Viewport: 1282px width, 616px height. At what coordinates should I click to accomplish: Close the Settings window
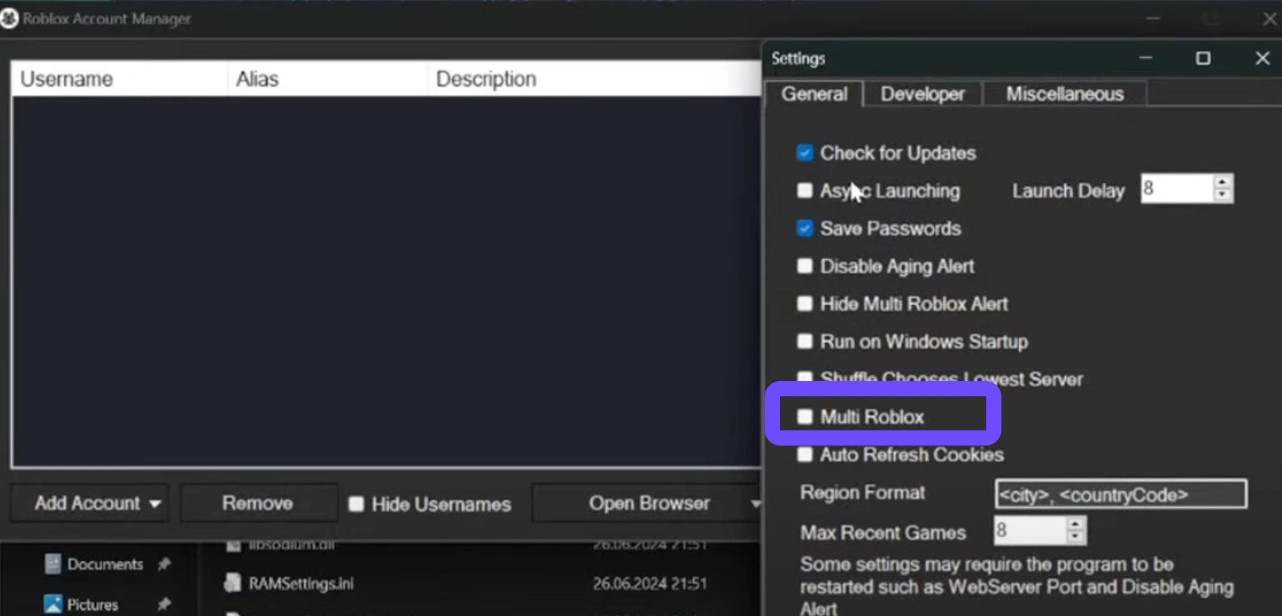1262,59
